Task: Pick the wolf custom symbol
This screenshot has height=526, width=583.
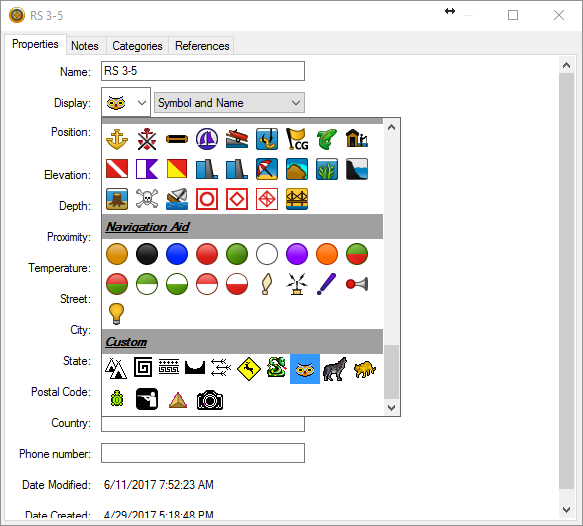Action: click(335, 369)
